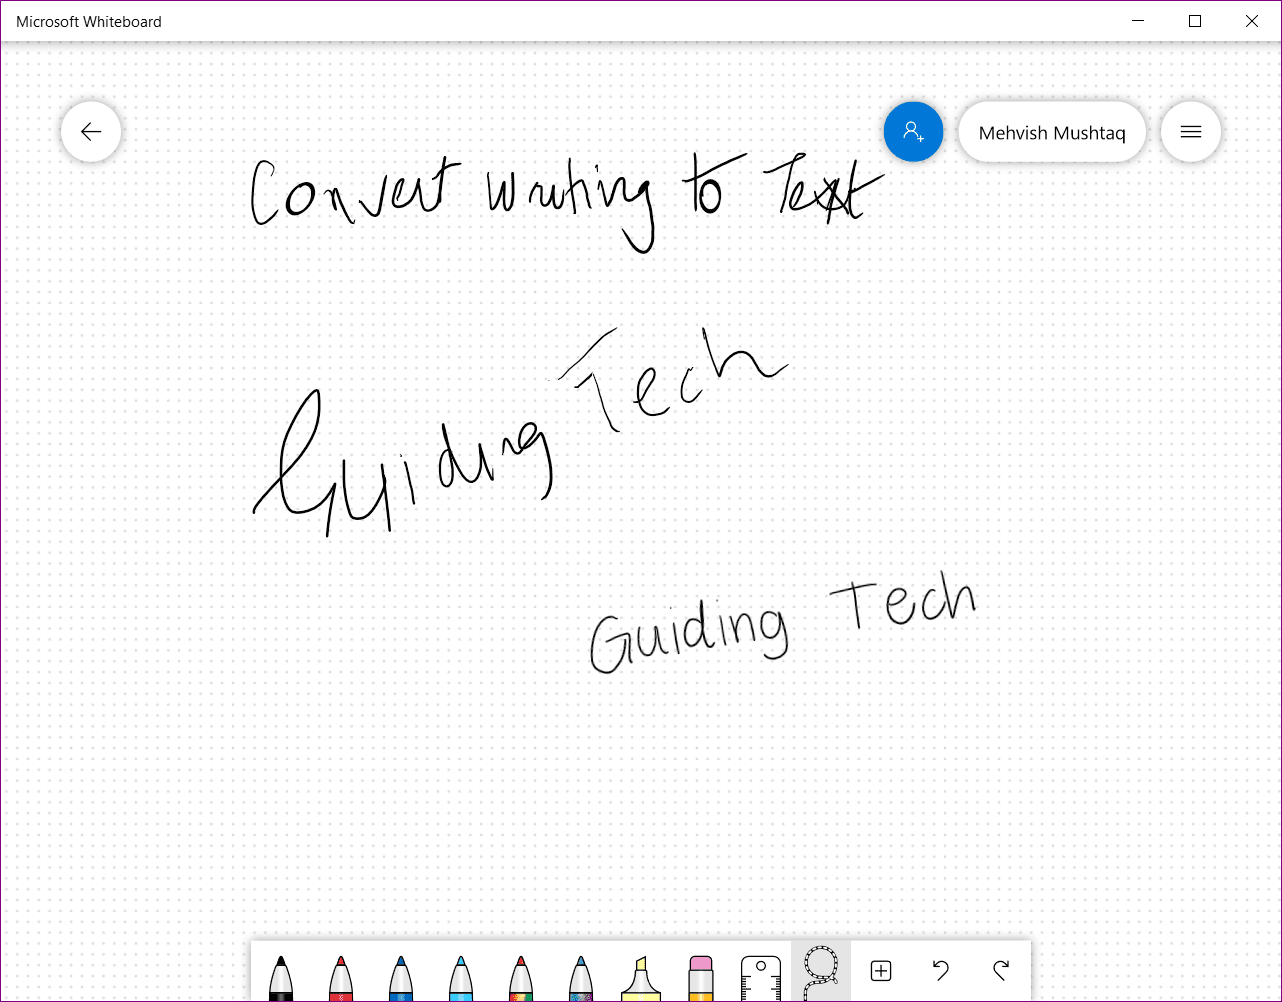Click the large slanted 'Guiding Tech' scribble
Screen dimensions: 1282x1002
(x=520, y=430)
